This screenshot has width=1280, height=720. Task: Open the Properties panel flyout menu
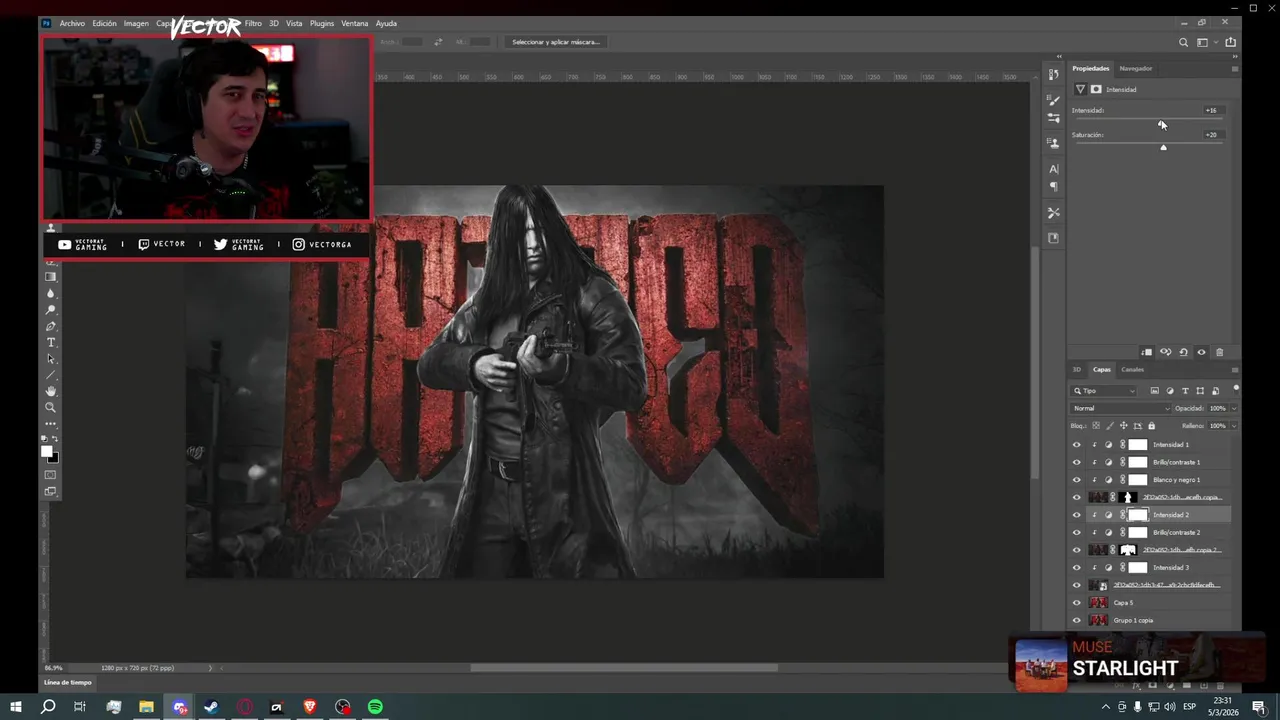(1234, 68)
